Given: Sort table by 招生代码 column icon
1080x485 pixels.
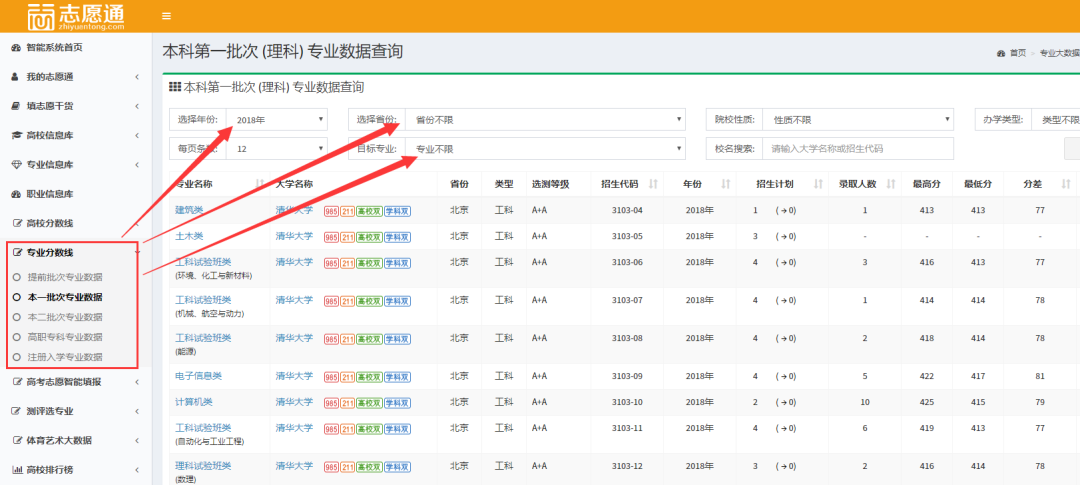Looking at the screenshot, I should click(x=654, y=184).
